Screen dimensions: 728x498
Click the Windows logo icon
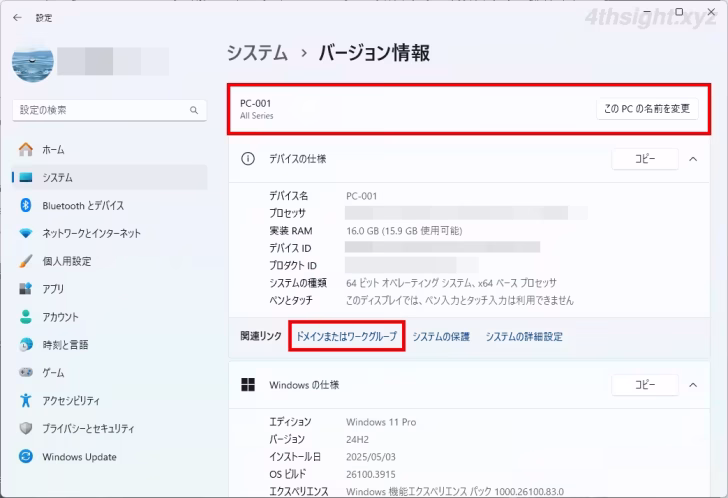pyautogui.click(x=248, y=385)
